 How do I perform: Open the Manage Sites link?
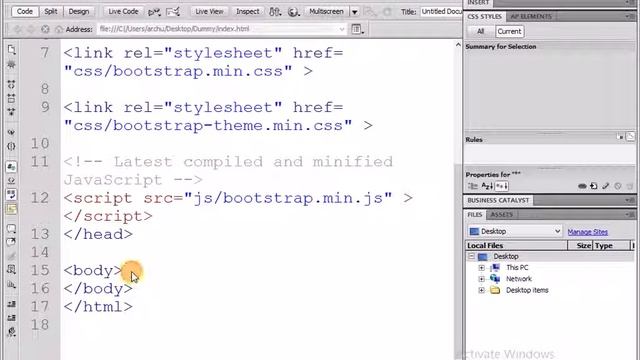tap(587, 232)
